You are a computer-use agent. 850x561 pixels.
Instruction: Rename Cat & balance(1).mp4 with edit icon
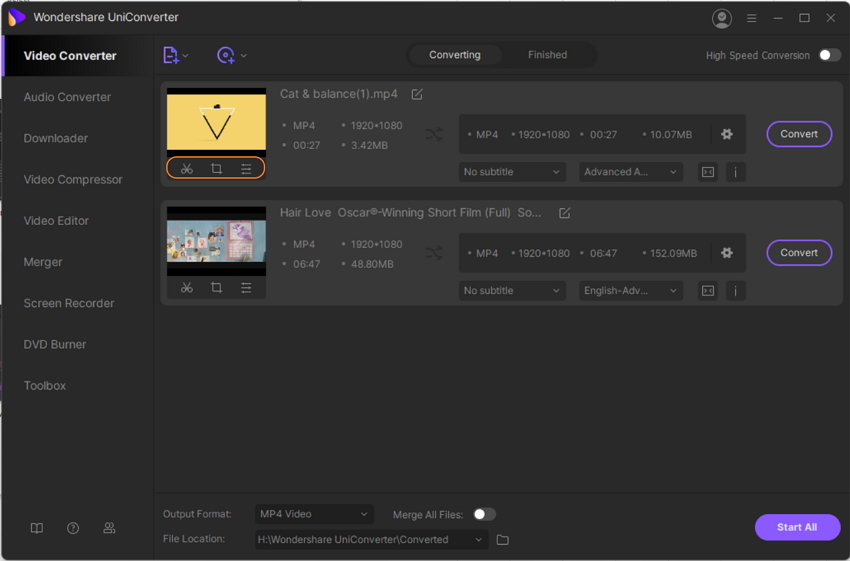tap(417, 94)
